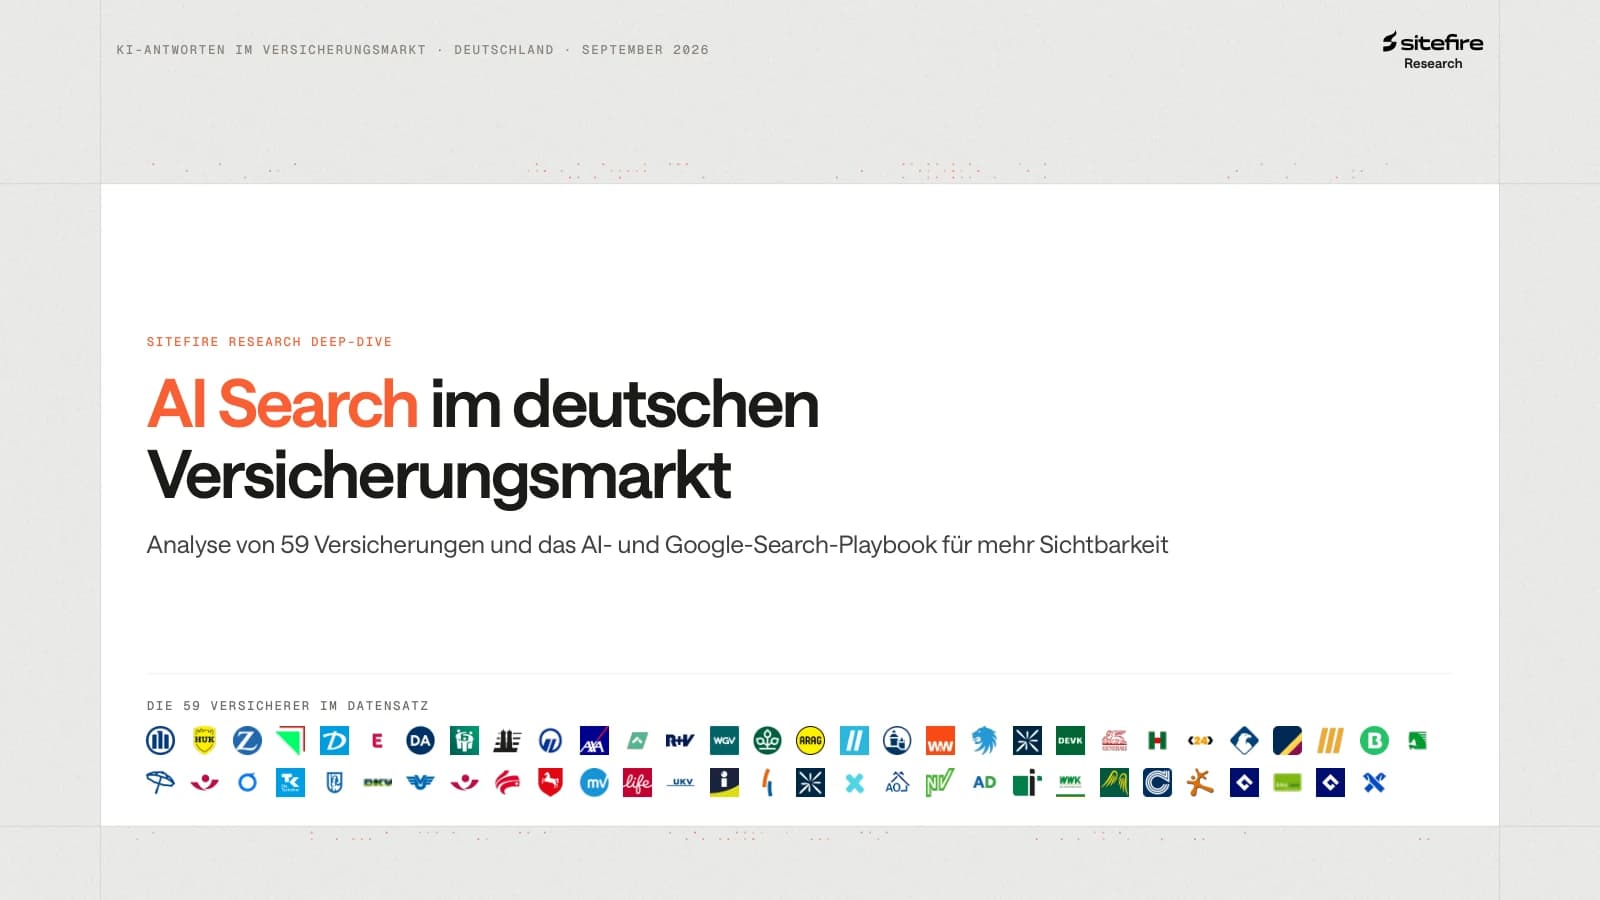This screenshot has width=1600, height=900.
Task: Click the AXA logo
Action: point(594,740)
